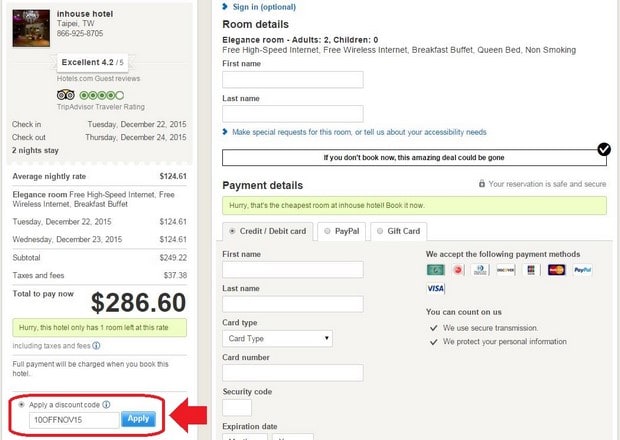The height and width of the screenshot is (440, 620).
Task: Click the black checkmark badge icon
Action: click(x=604, y=149)
